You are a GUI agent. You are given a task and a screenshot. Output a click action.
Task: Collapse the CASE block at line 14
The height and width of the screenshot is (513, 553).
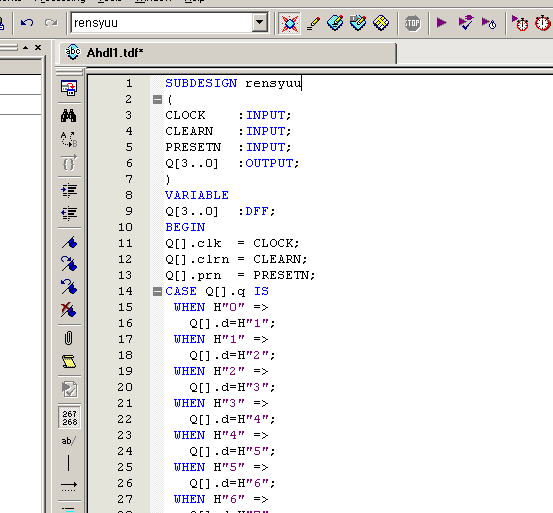click(x=157, y=292)
